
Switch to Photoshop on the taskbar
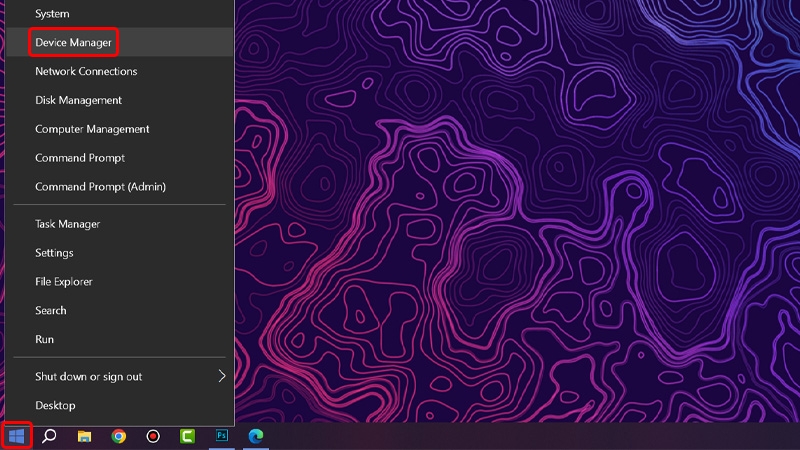[x=221, y=436]
